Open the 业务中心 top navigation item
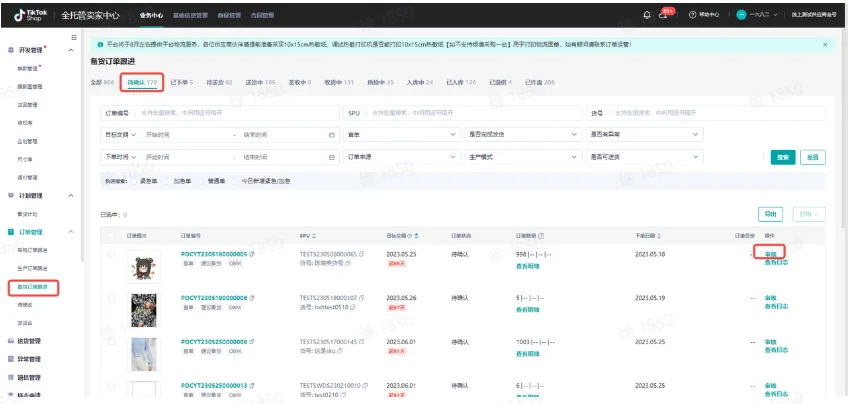Image resolution: width=848 pixels, height=404 pixels. click(151, 15)
